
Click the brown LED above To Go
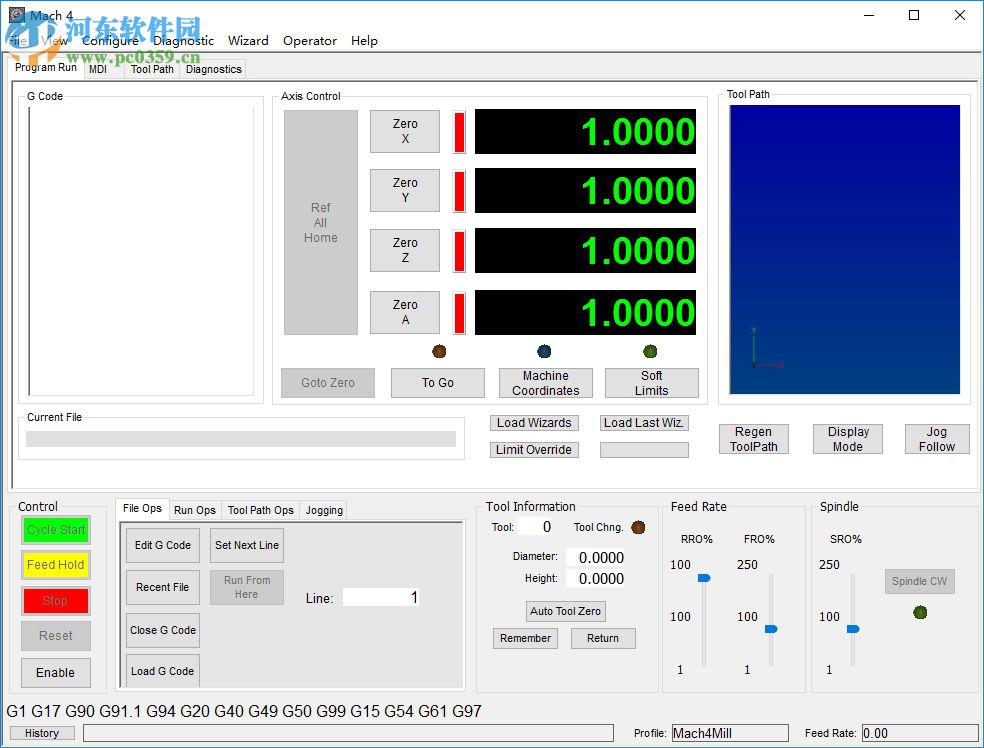tap(438, 351)
